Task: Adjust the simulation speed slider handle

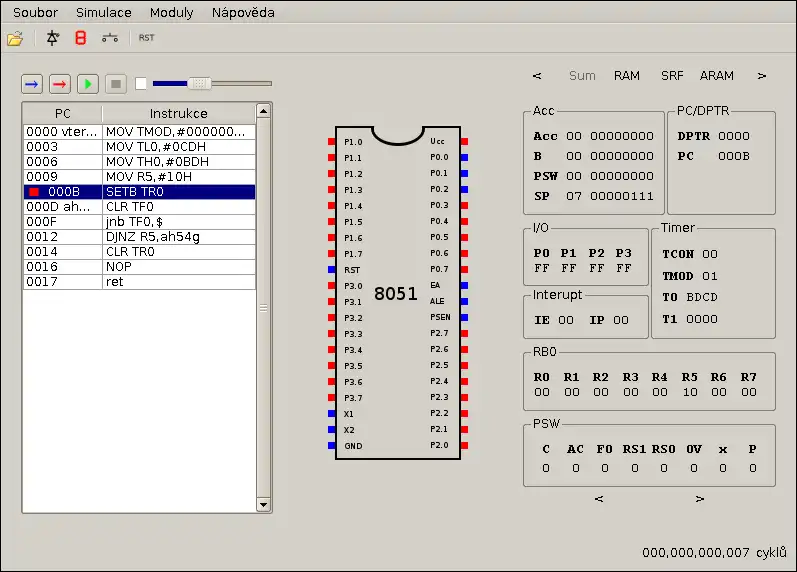Action: point(199,84)
